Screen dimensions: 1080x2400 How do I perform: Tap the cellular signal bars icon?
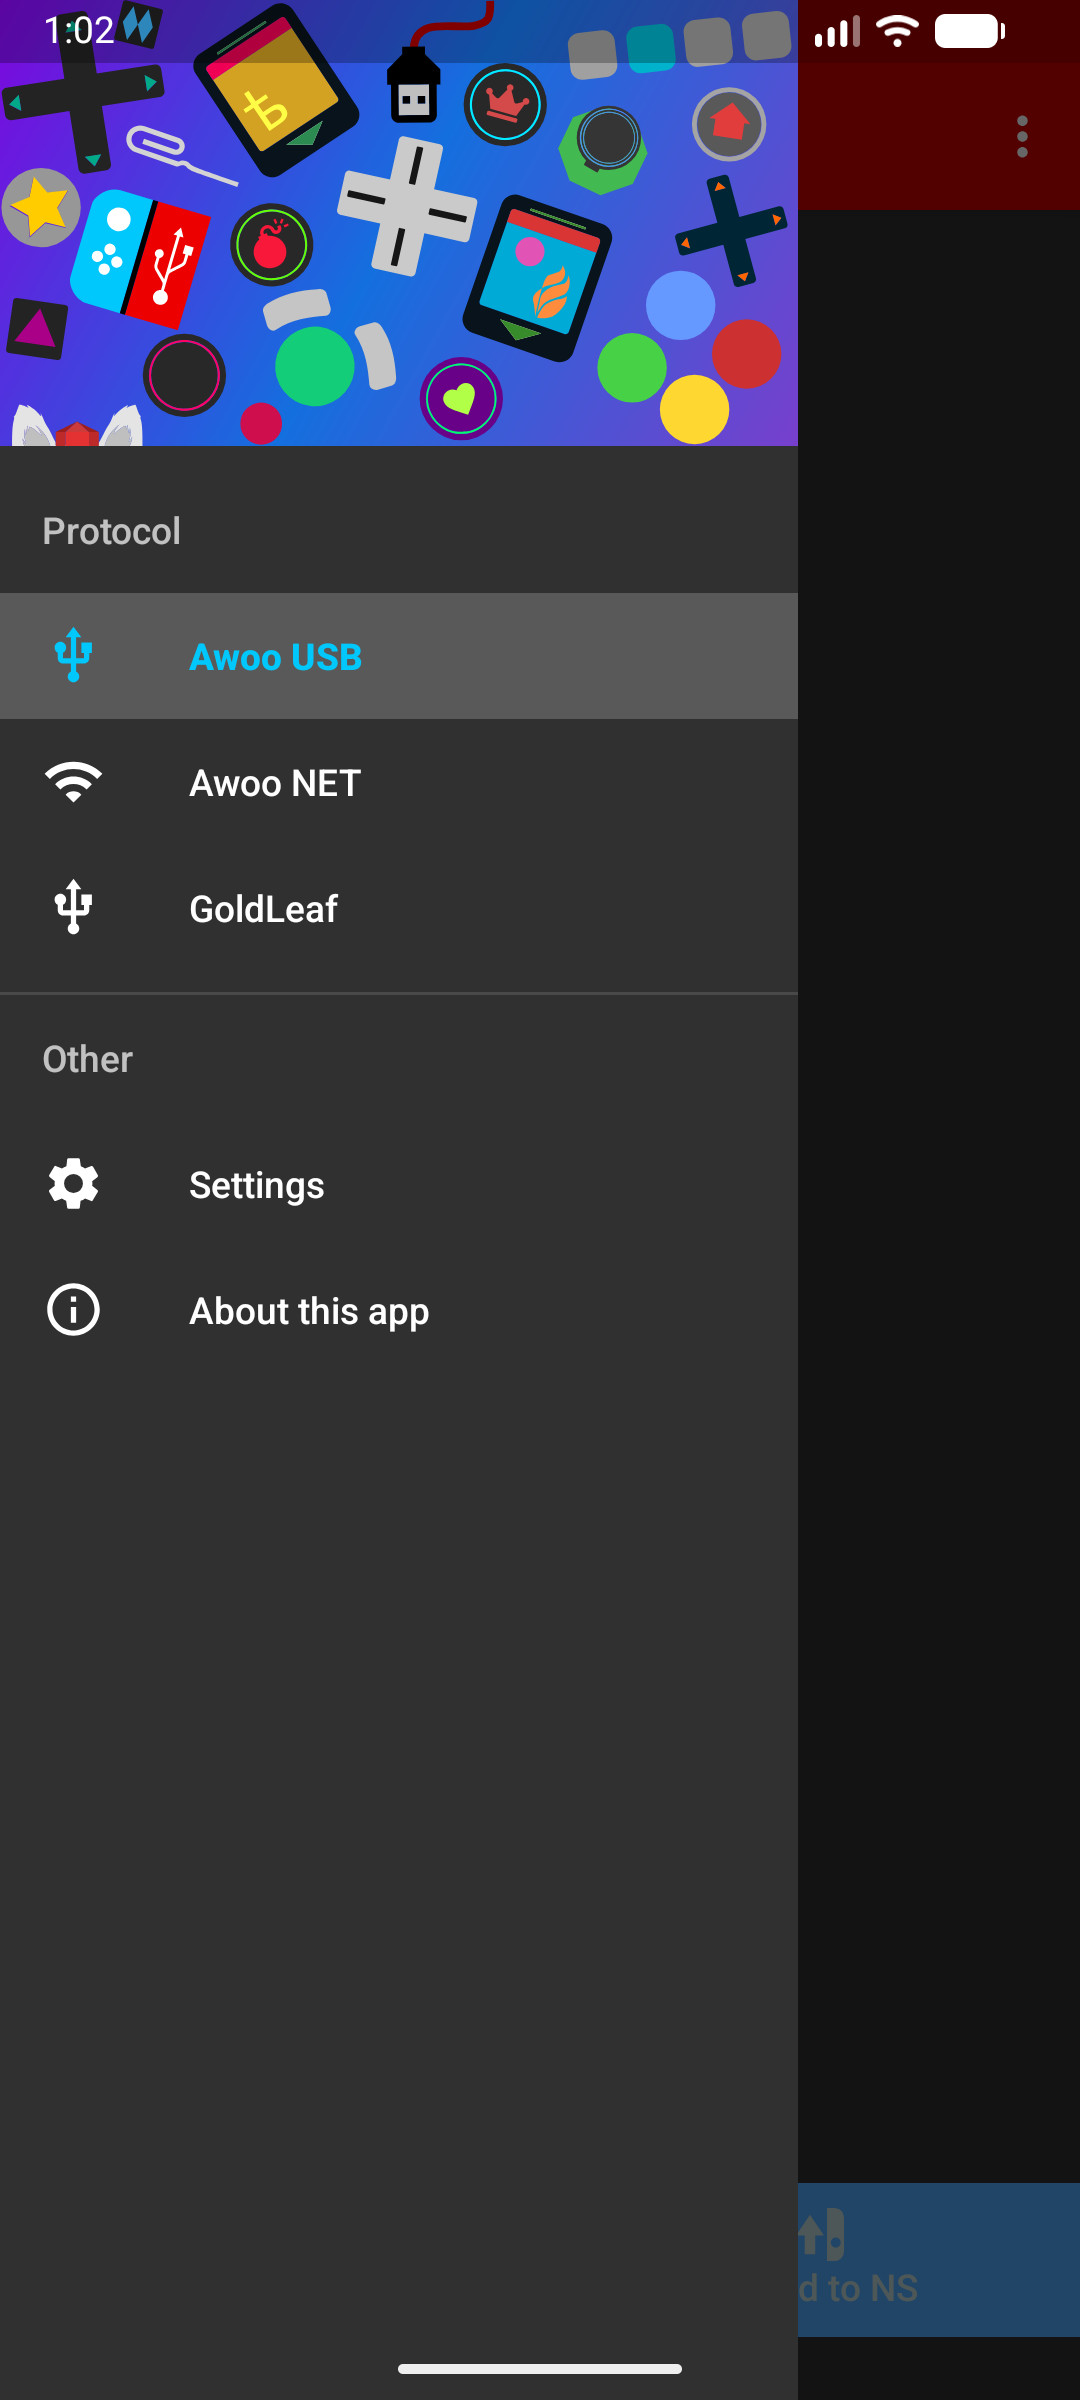(x=838, y=31)
